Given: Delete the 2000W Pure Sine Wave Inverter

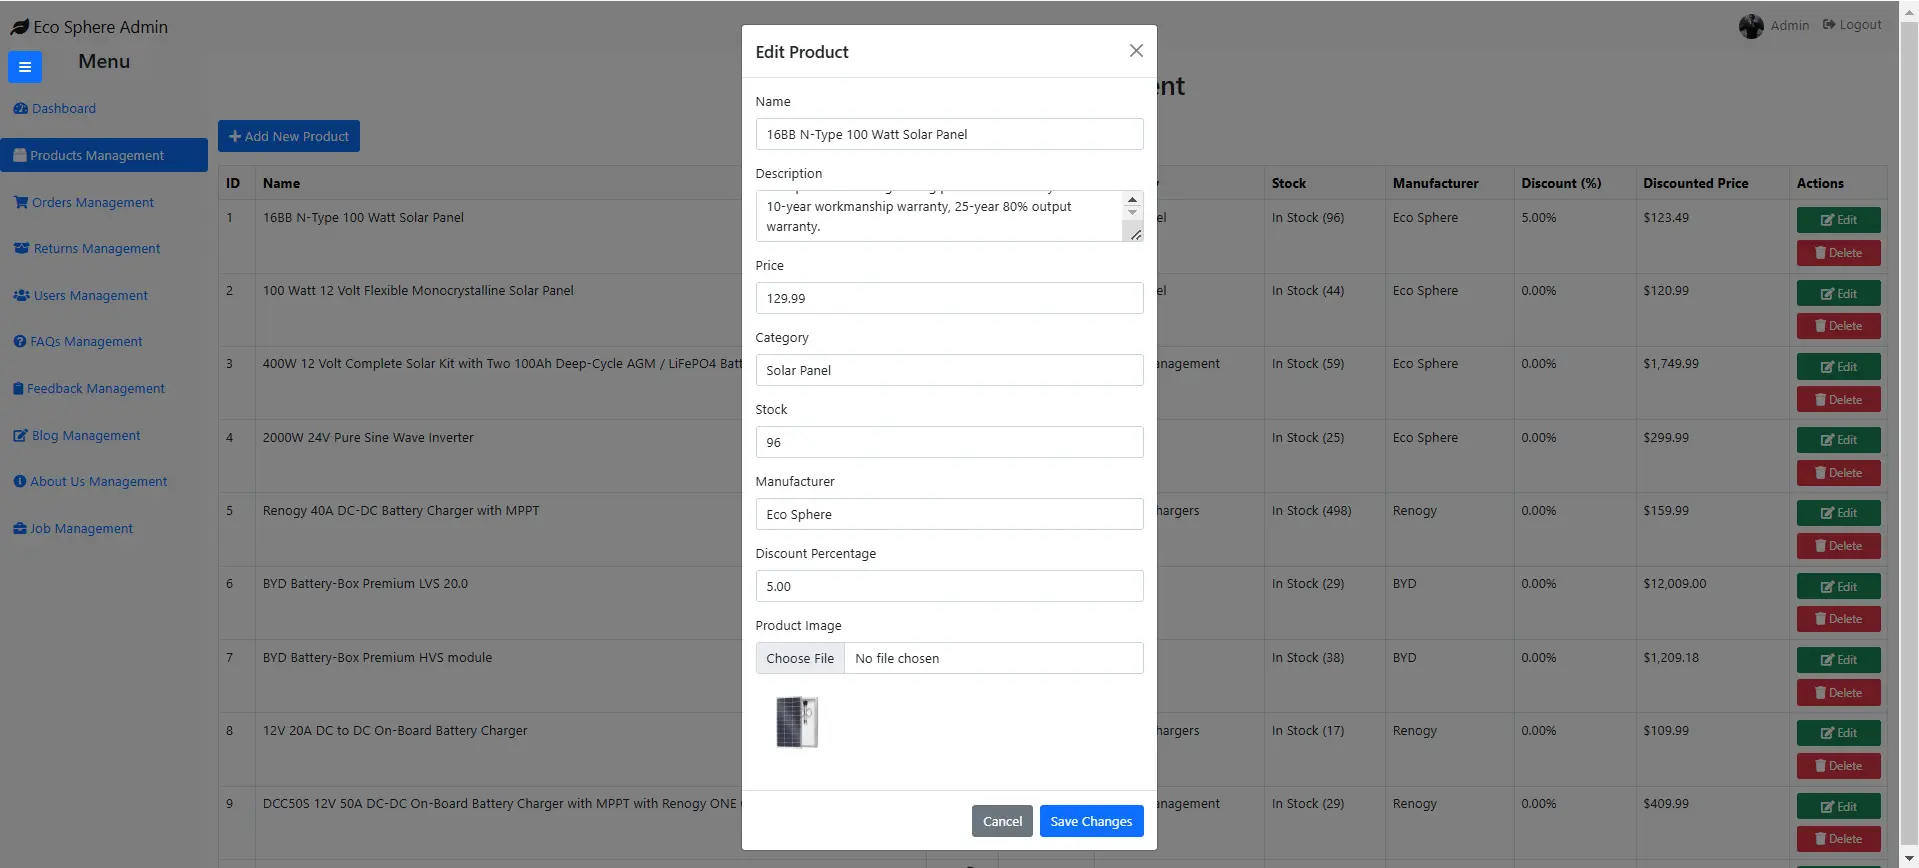Looking at the screenshot, I should 1838,473.
